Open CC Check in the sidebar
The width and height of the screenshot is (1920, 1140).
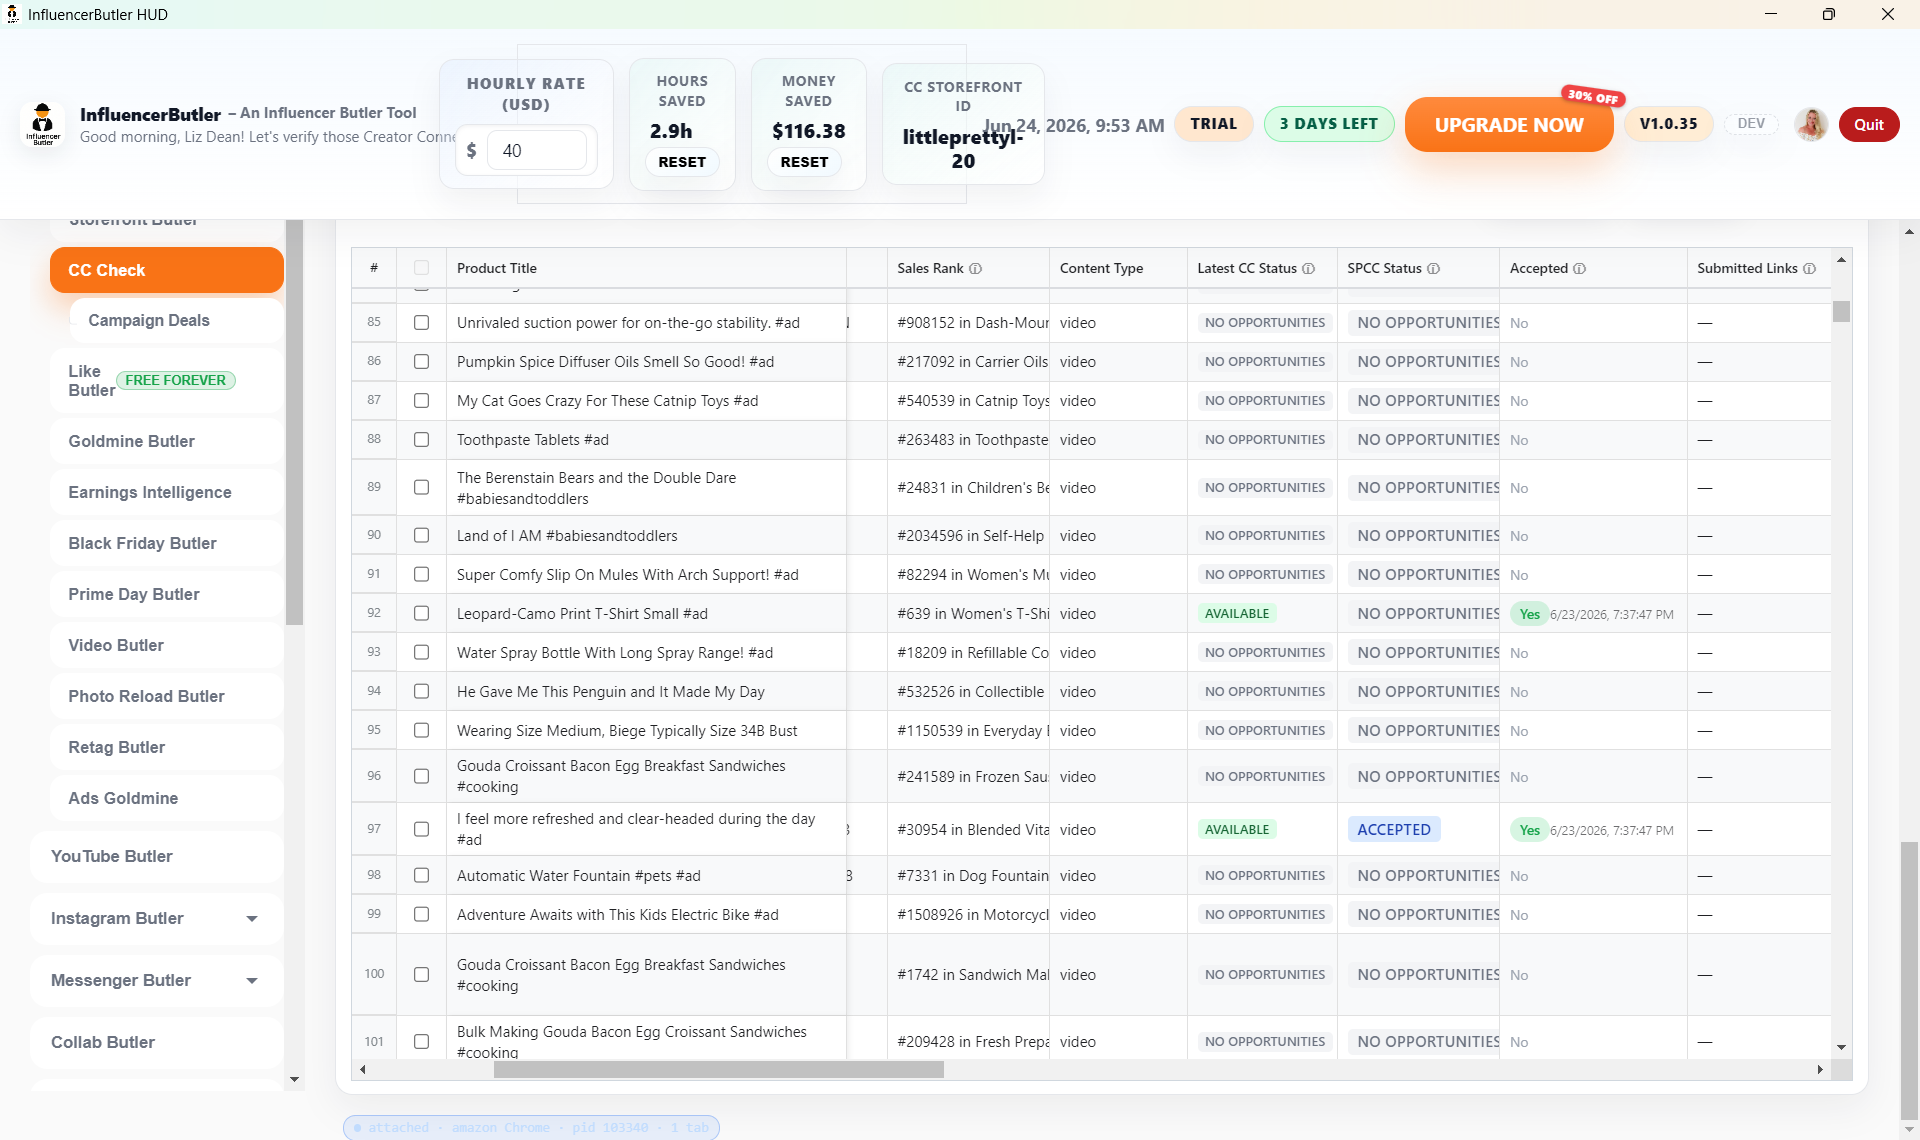tap(167, 270)
